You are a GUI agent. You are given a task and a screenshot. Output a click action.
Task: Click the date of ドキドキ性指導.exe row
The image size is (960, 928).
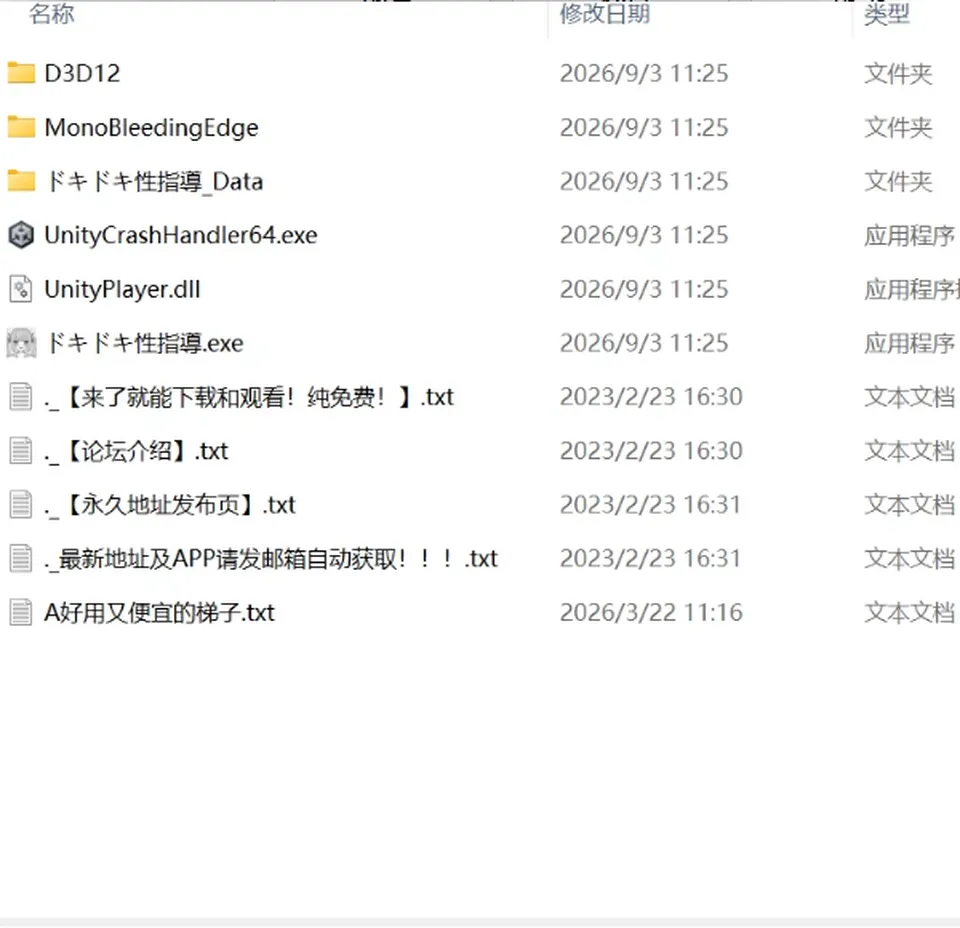point(644,343)
